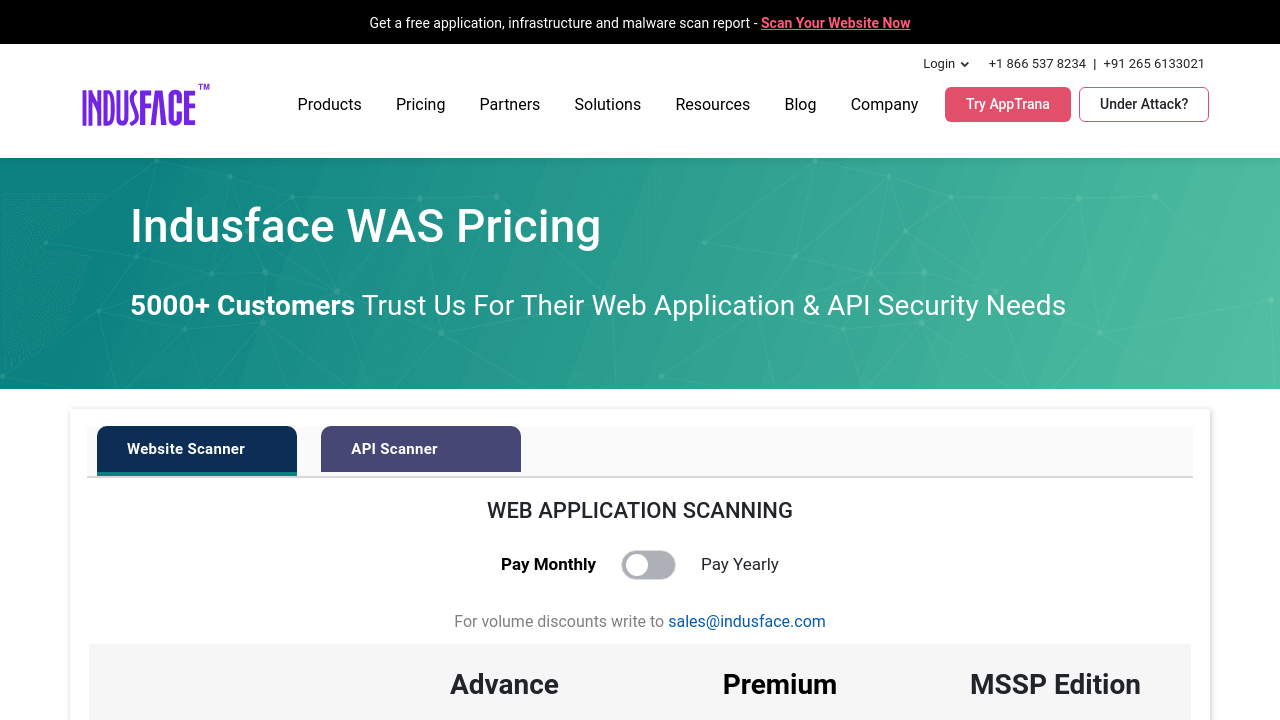Email sales@indusface.com link

(x=747, y=622)
